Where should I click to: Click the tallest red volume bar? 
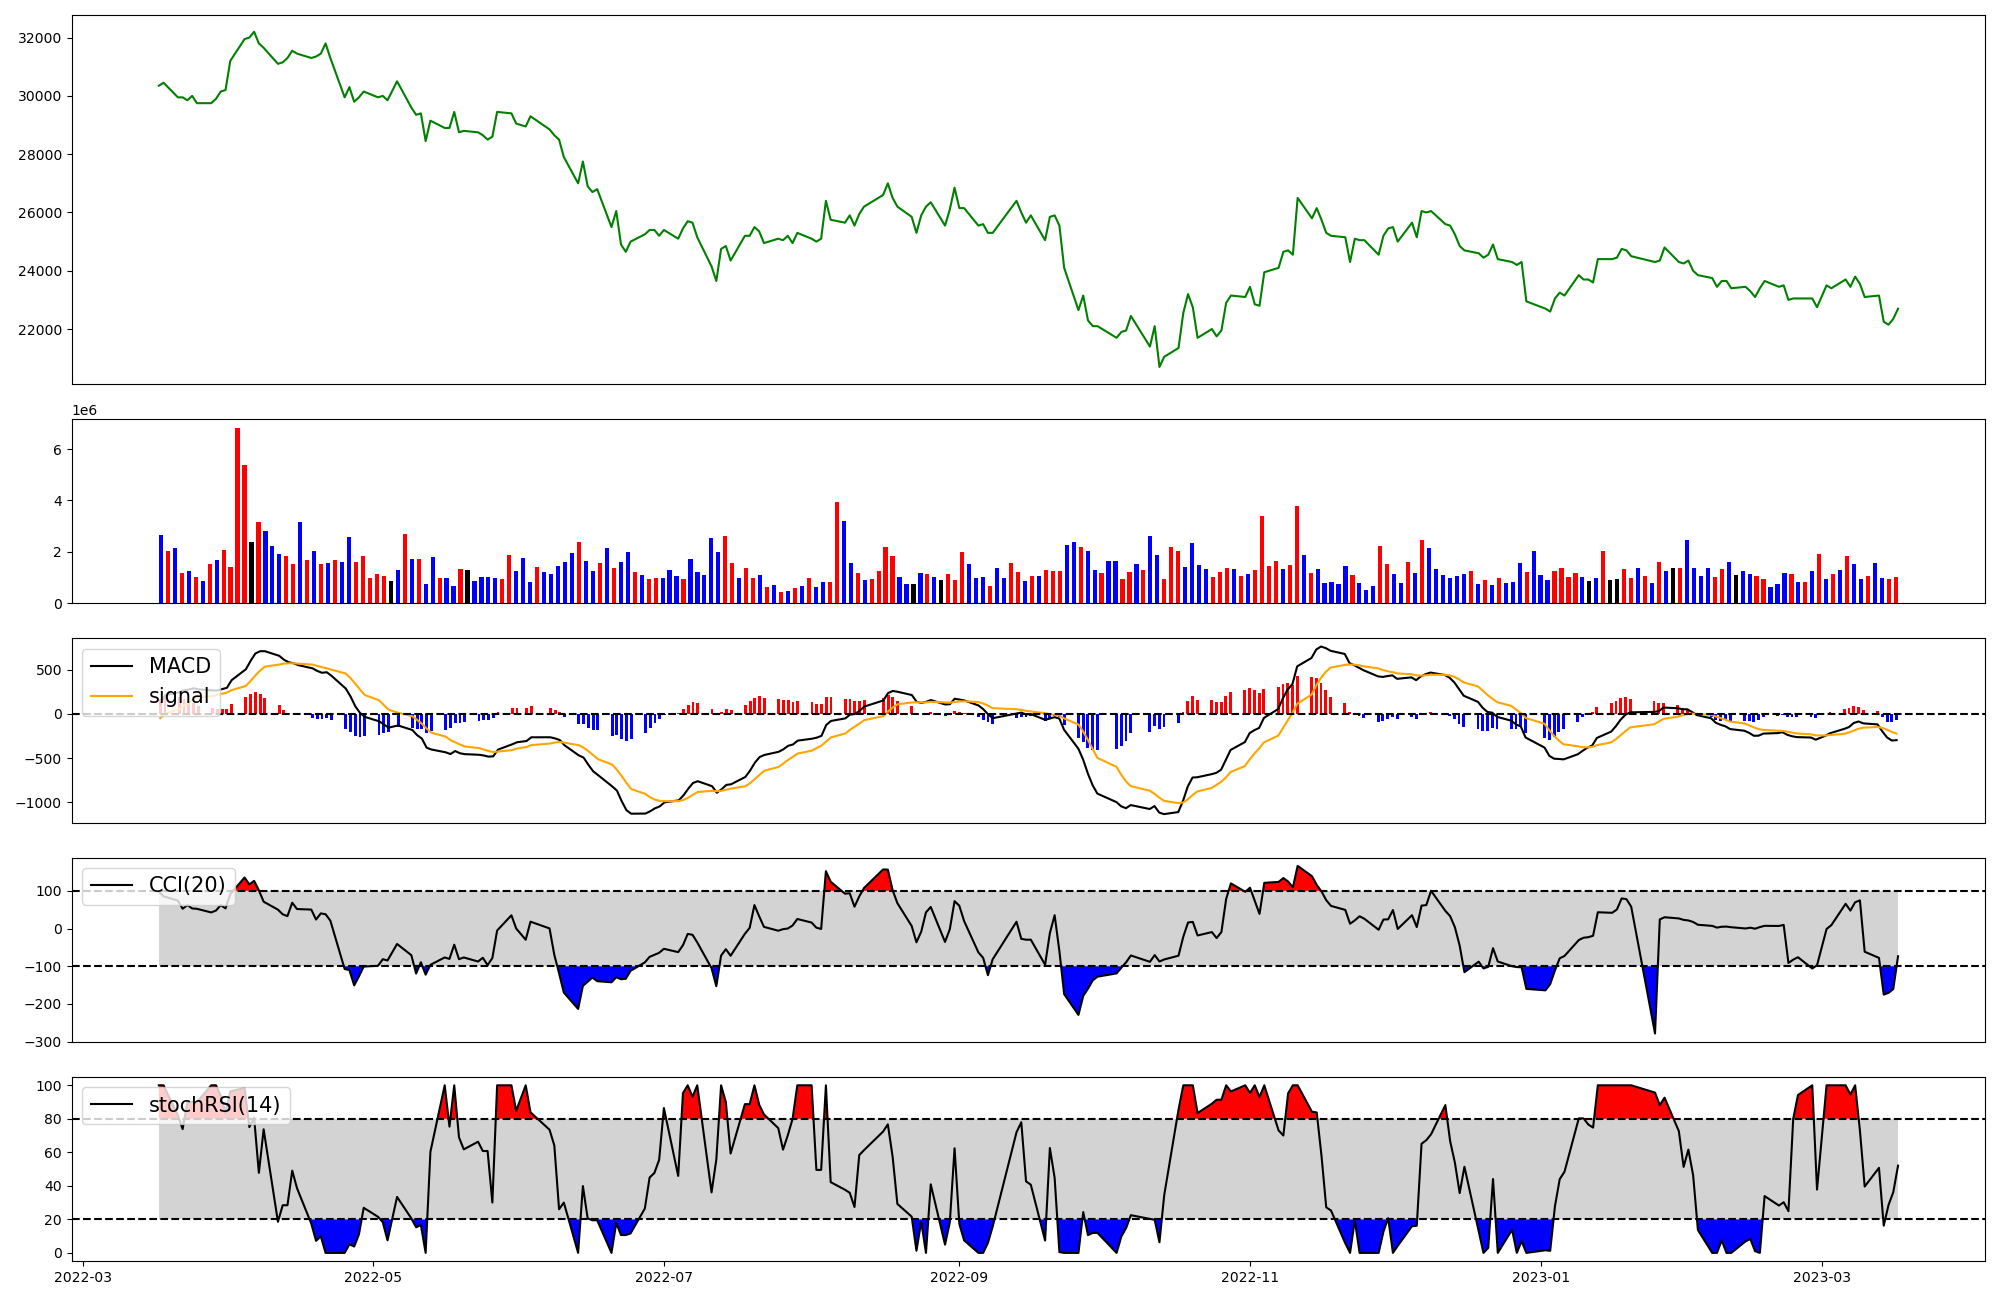tap(237, 515)
